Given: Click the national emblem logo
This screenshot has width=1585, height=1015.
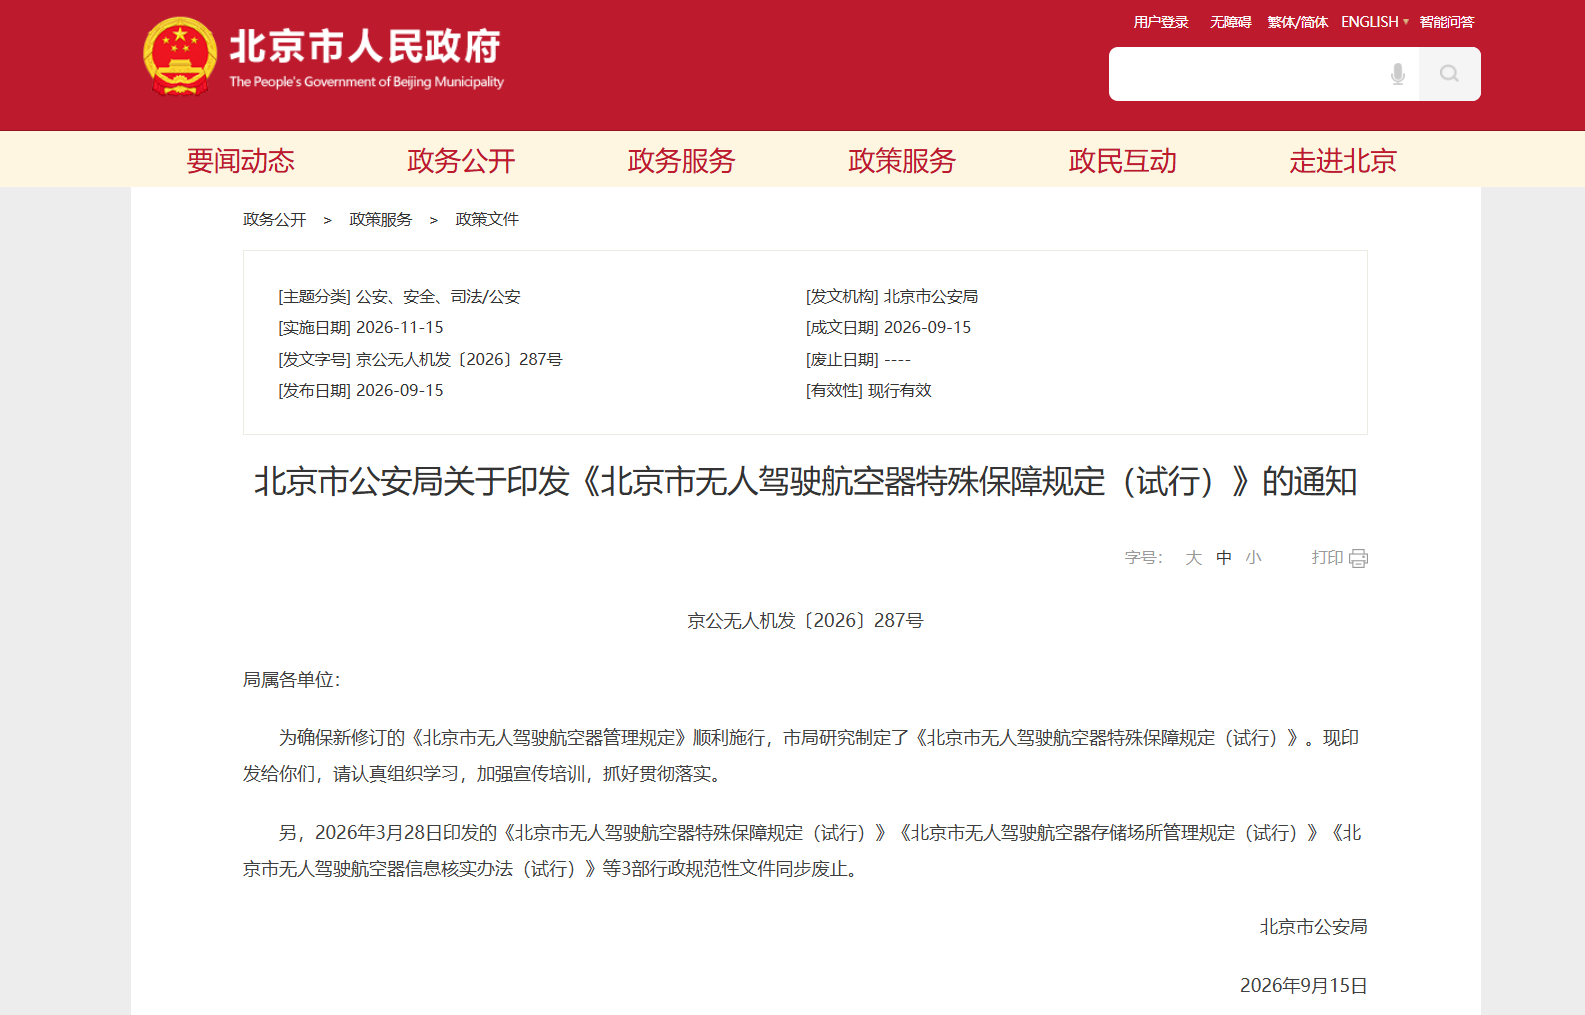Looking at the screenshot, I should [180, 56].
